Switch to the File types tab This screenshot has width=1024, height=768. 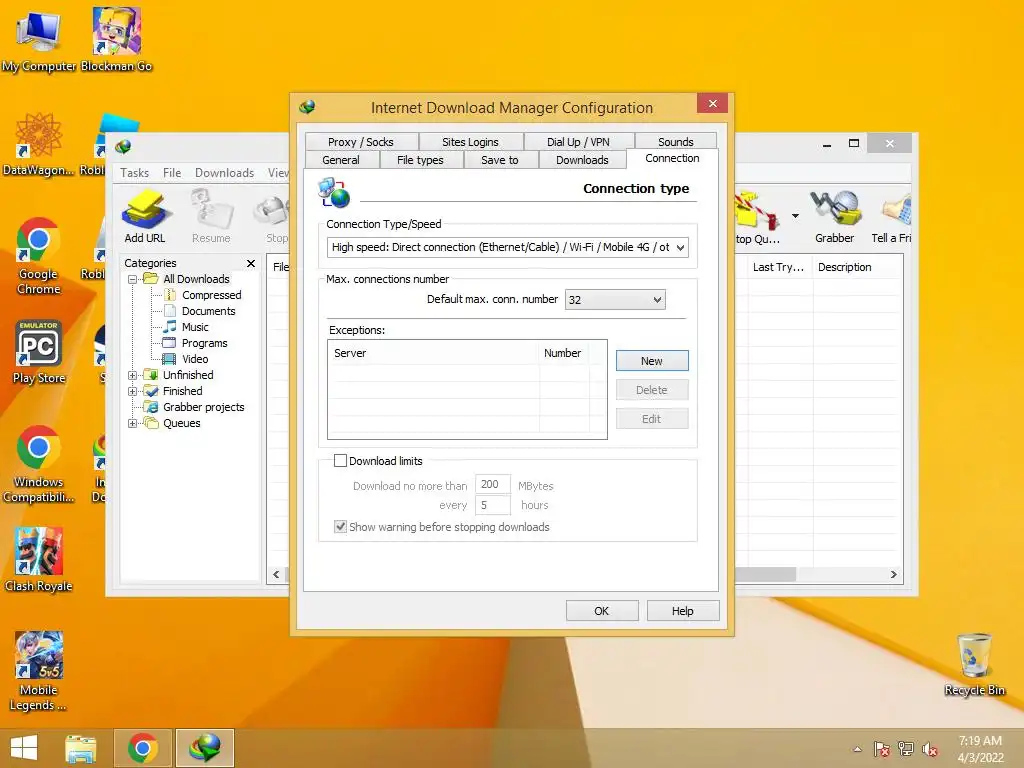(x=420, y=160)
